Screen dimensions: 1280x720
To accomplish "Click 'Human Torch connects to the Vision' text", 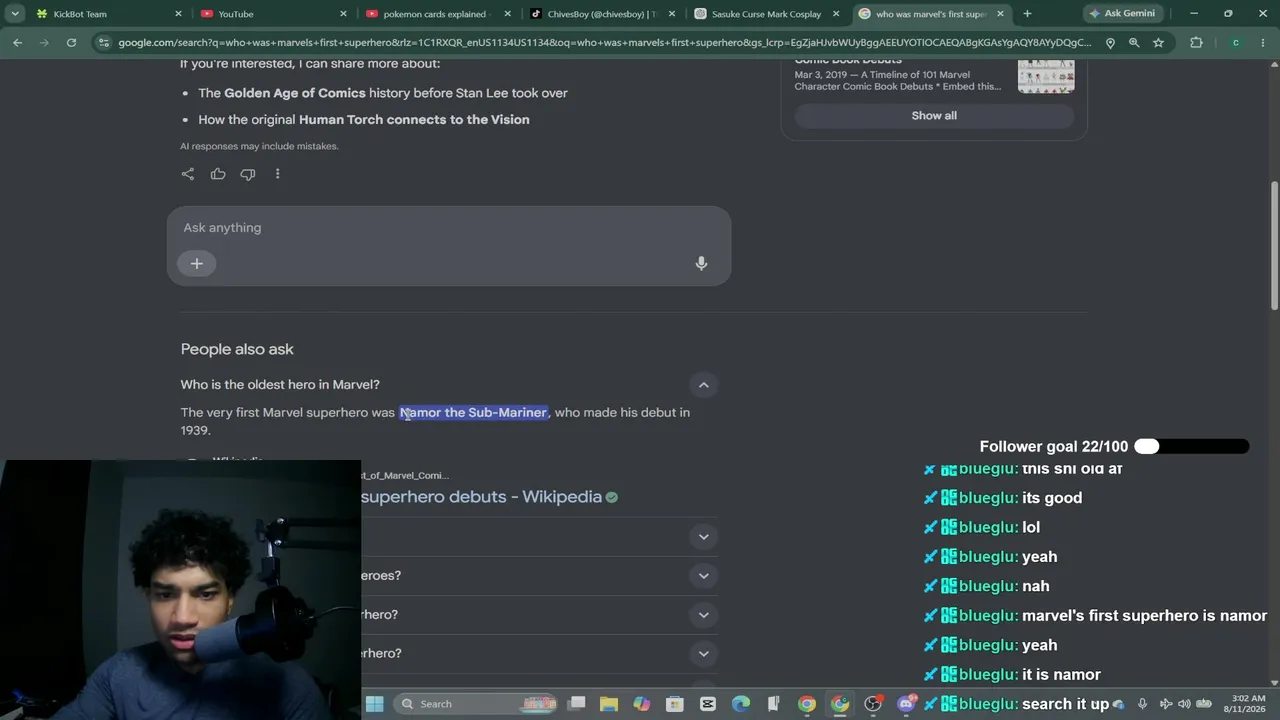I will coord(414,120).
